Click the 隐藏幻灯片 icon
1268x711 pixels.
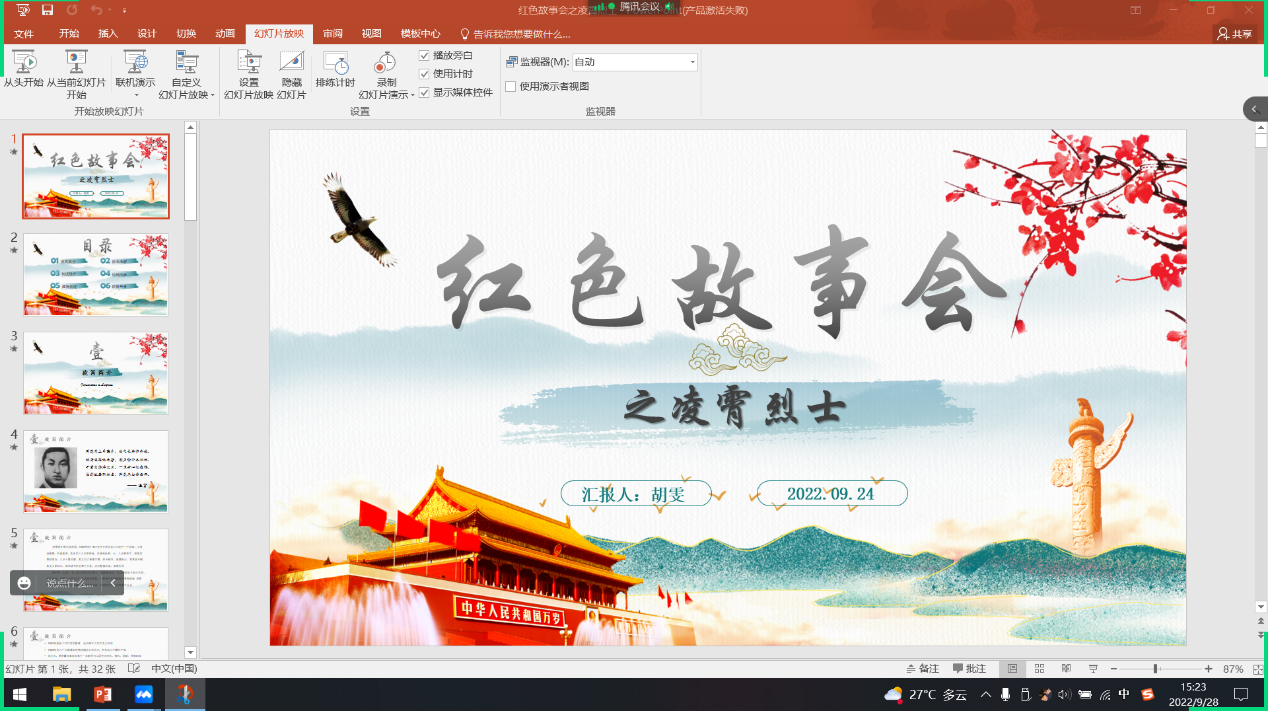point(291,63)
